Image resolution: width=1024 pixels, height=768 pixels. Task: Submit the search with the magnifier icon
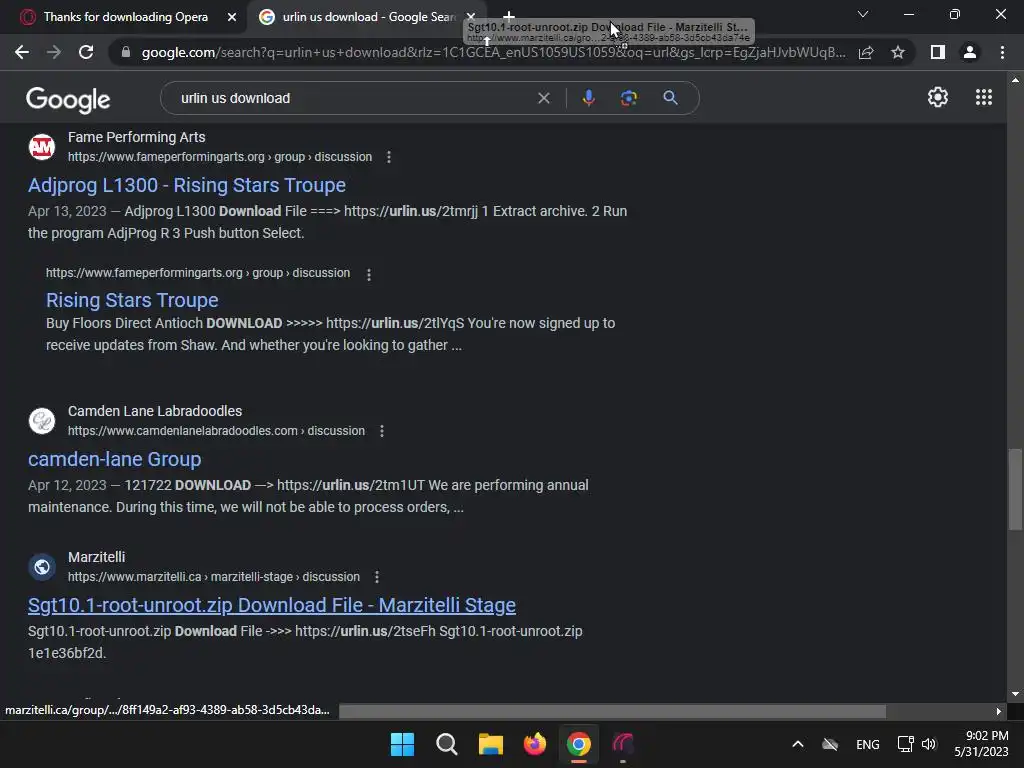(x=670, y=98)
